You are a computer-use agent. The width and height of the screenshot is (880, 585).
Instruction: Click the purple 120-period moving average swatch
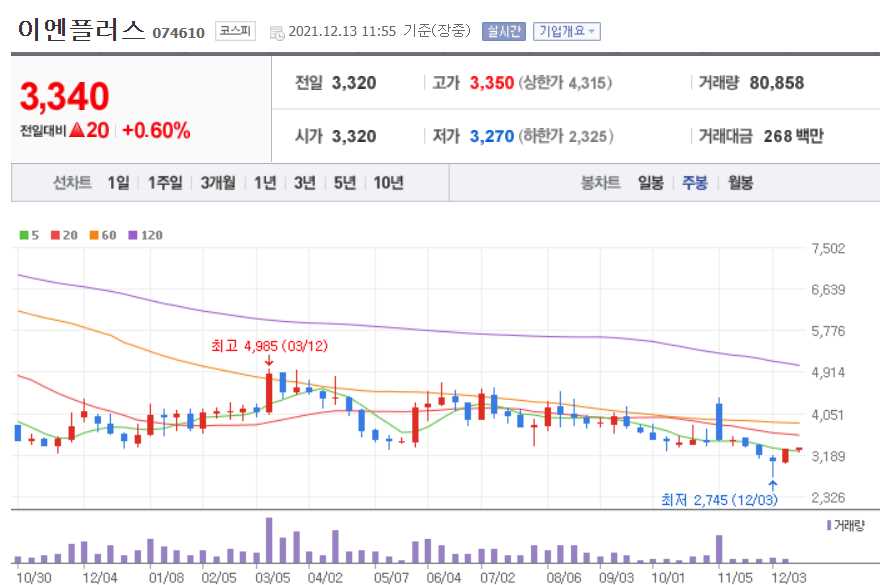(132, 235)
